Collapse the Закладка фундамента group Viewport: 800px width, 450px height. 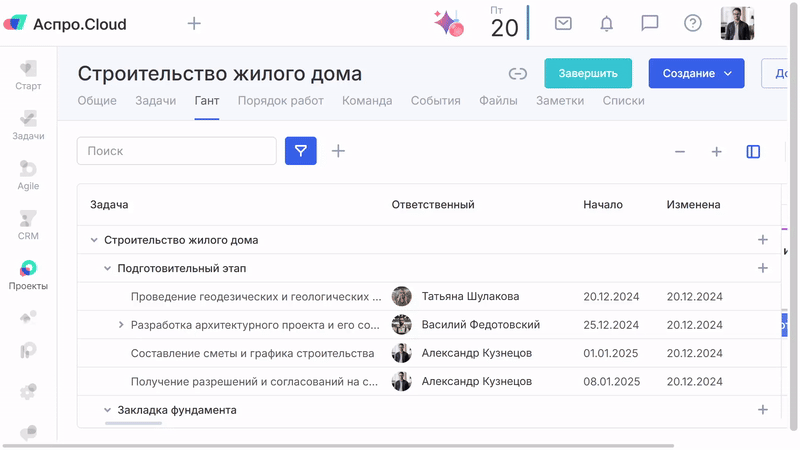pyautogui.click(x=108, y=410)
